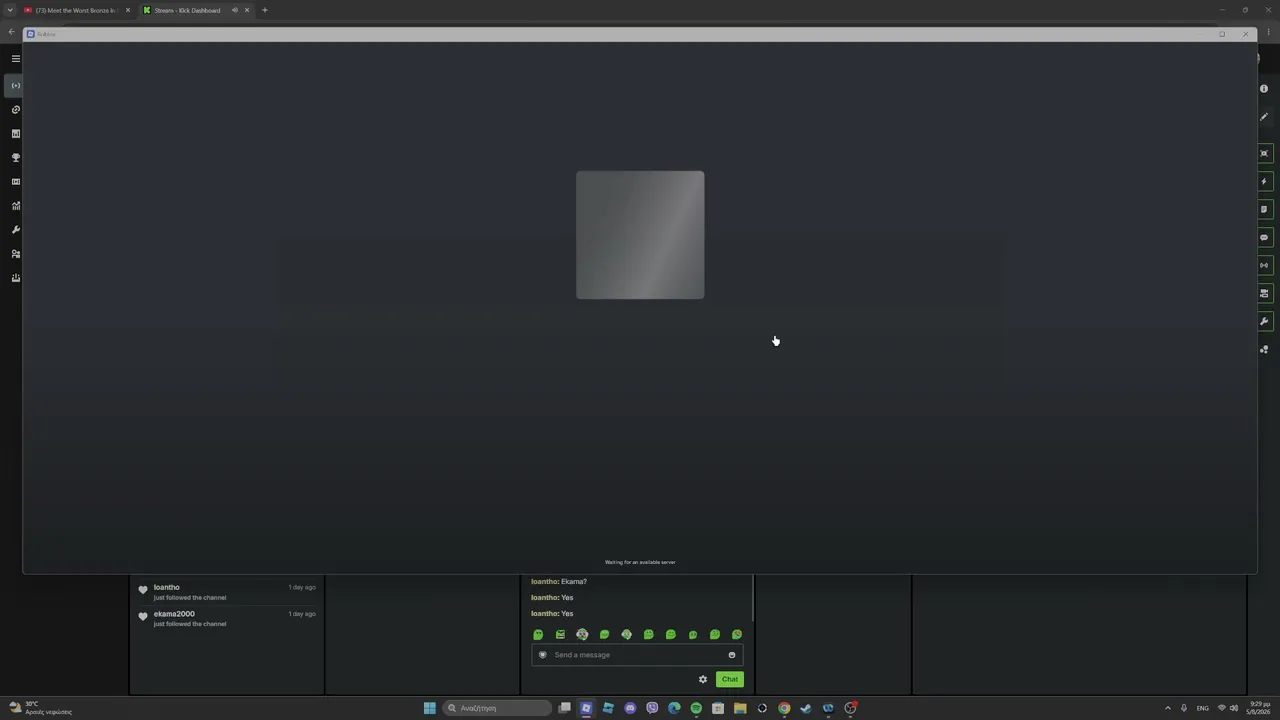Maximize the Roblox window
This screenshot has width=1280, height=720.
point(1222,34)
